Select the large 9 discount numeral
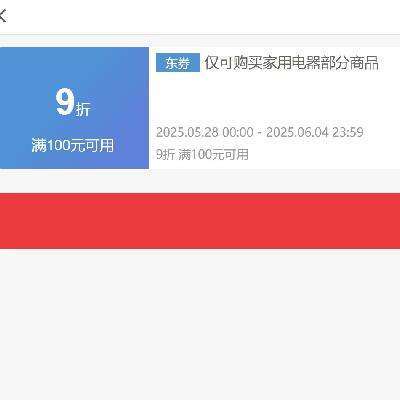 [65, 102]
